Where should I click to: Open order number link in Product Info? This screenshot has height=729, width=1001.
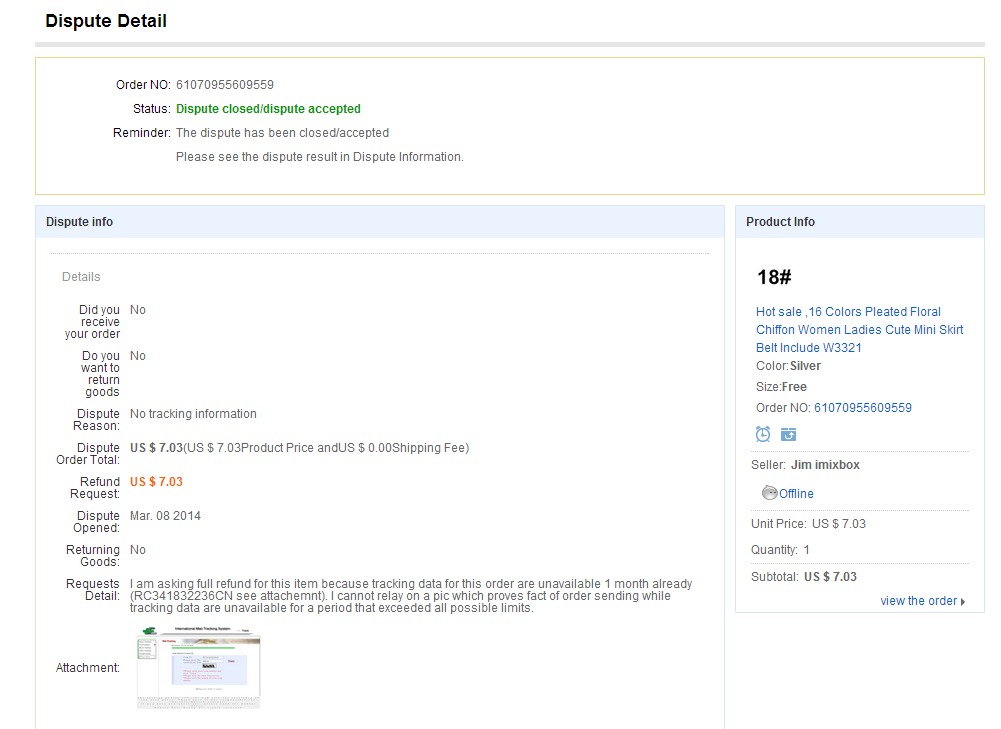pyautogui.click(x=862, y=408)
